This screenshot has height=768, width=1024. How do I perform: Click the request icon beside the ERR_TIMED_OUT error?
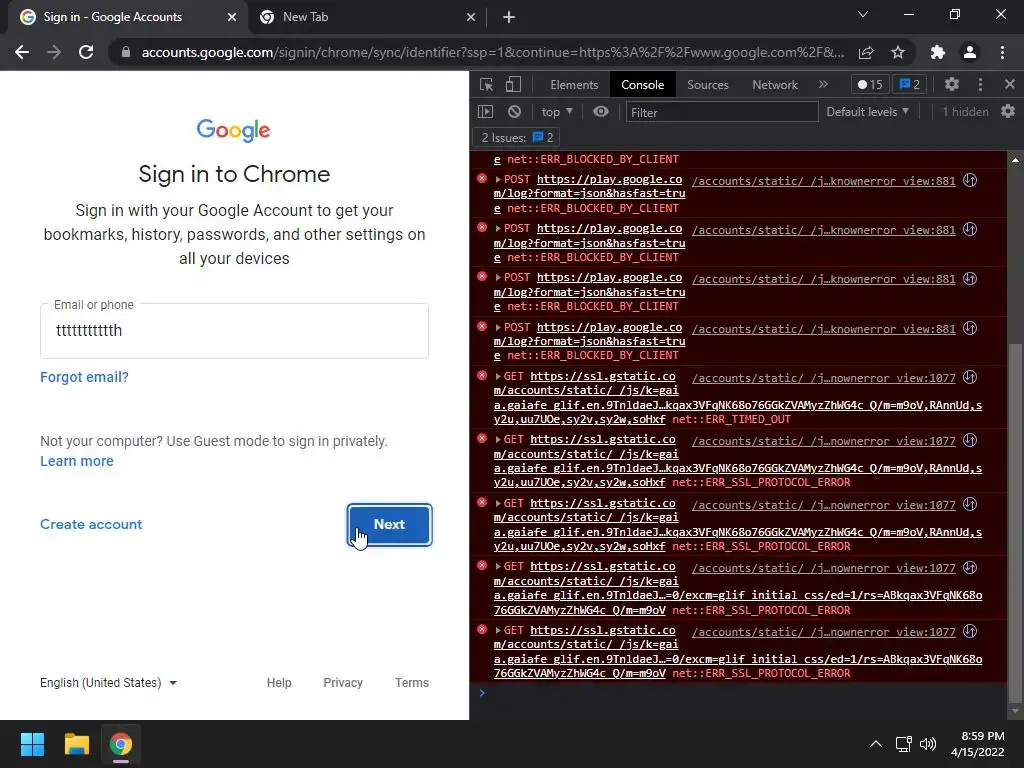[x=970, y=377]
